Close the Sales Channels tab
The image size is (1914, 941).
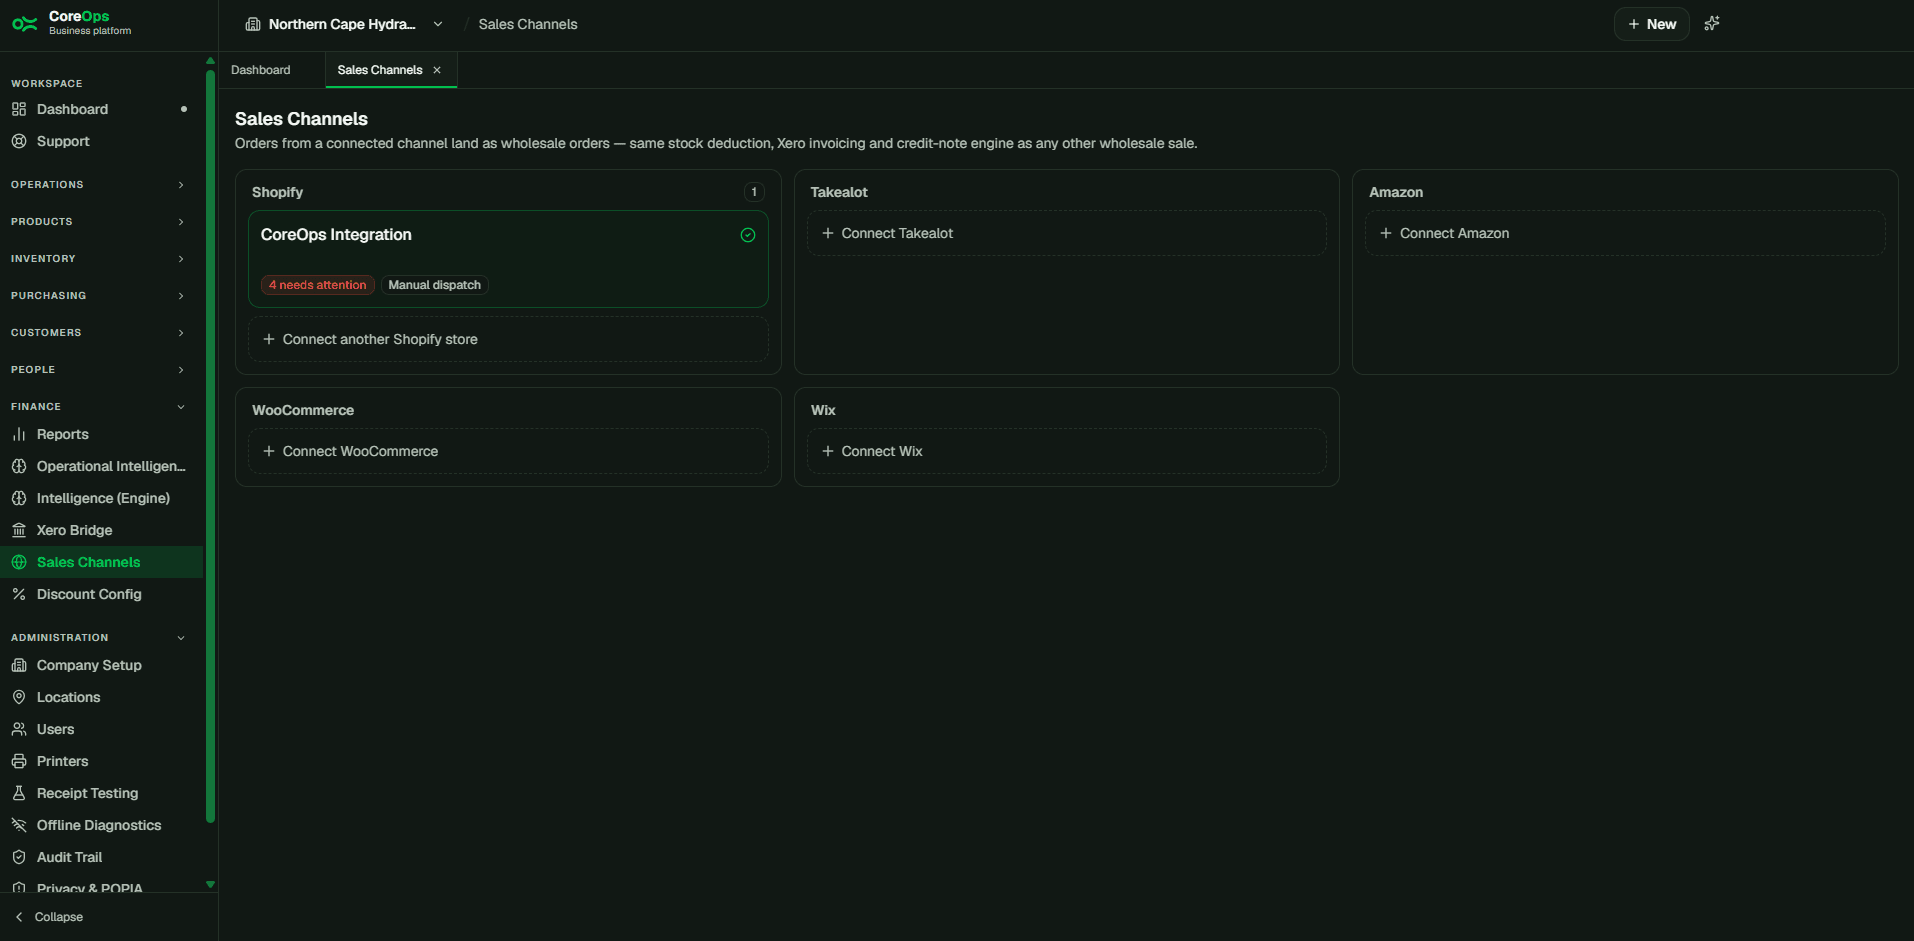pos(437,70)
